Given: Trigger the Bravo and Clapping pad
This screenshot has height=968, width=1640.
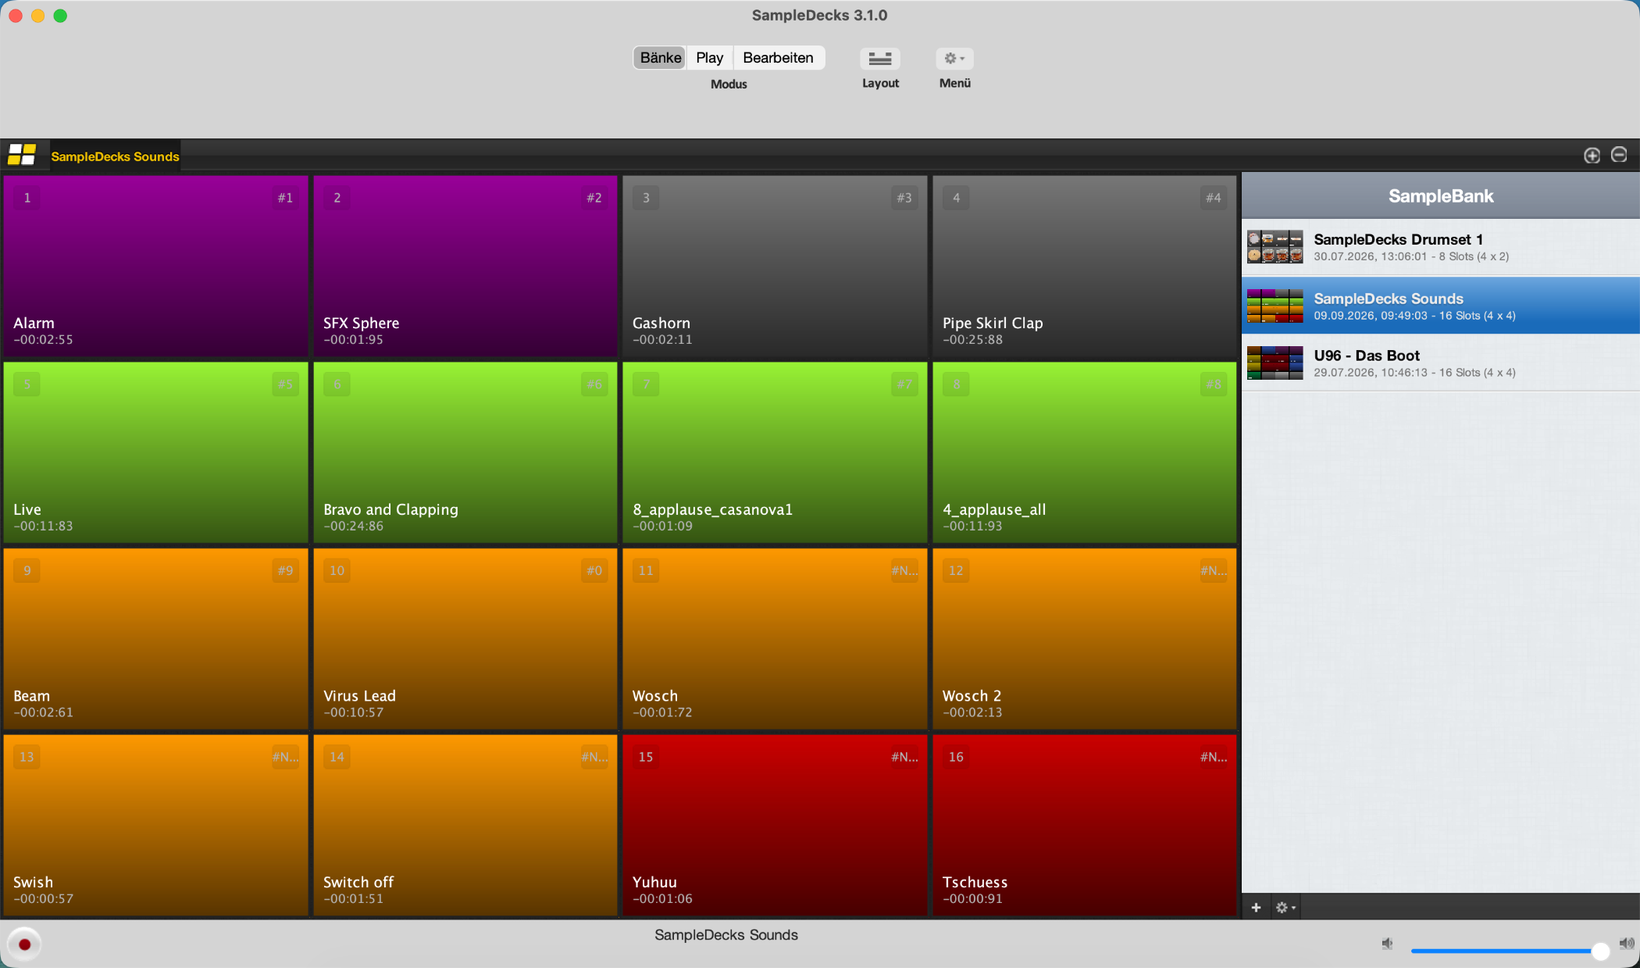Looking at the screenshot, I should pos(465,453).
